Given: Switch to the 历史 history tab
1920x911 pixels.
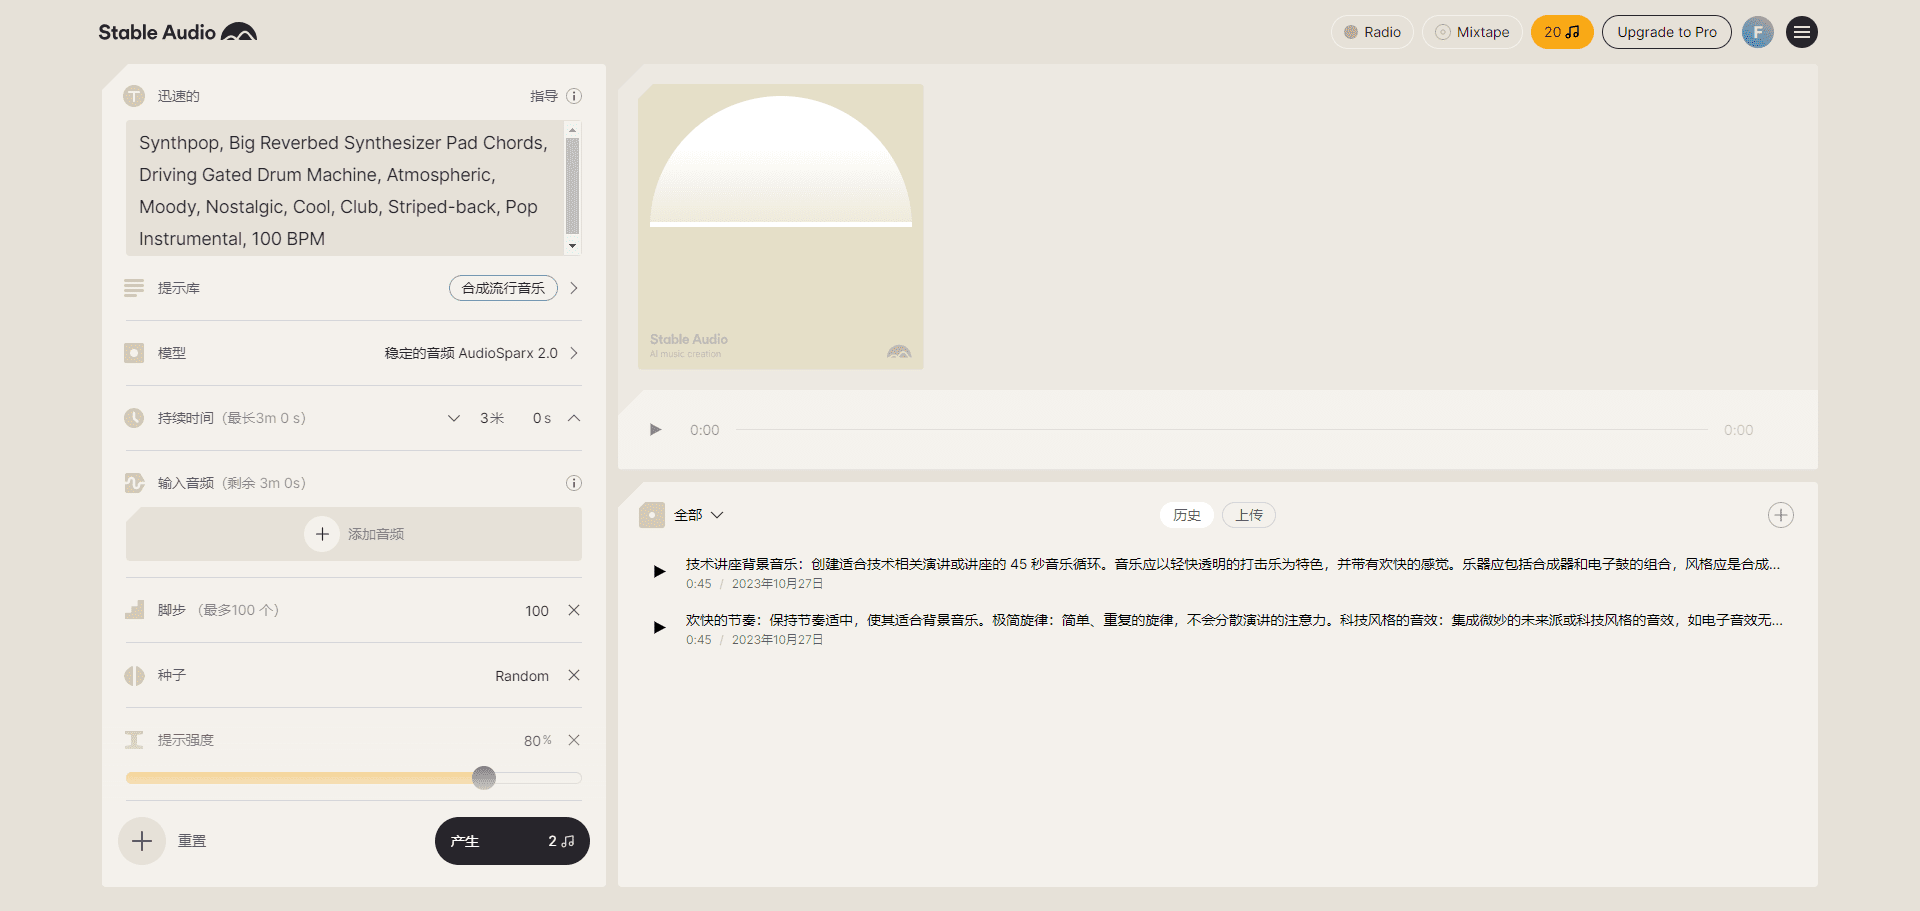Looking at the screenshot, I should [1187, 515].
